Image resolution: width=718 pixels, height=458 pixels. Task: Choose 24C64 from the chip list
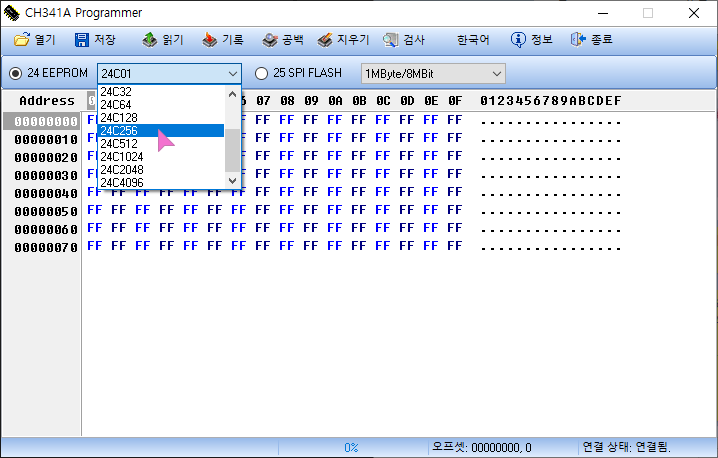(x=161, y=104)
